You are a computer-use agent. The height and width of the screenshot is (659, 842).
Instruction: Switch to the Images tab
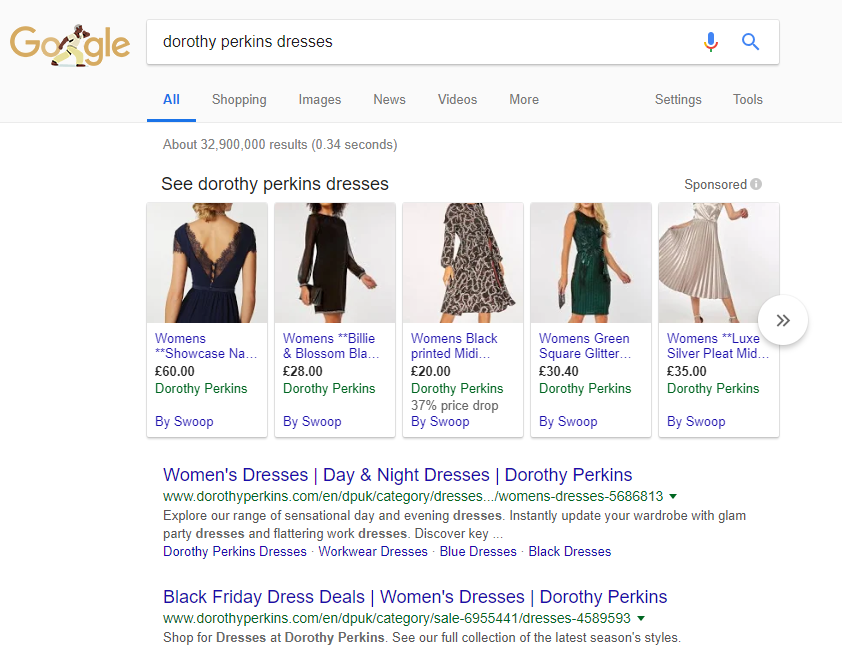319,100
